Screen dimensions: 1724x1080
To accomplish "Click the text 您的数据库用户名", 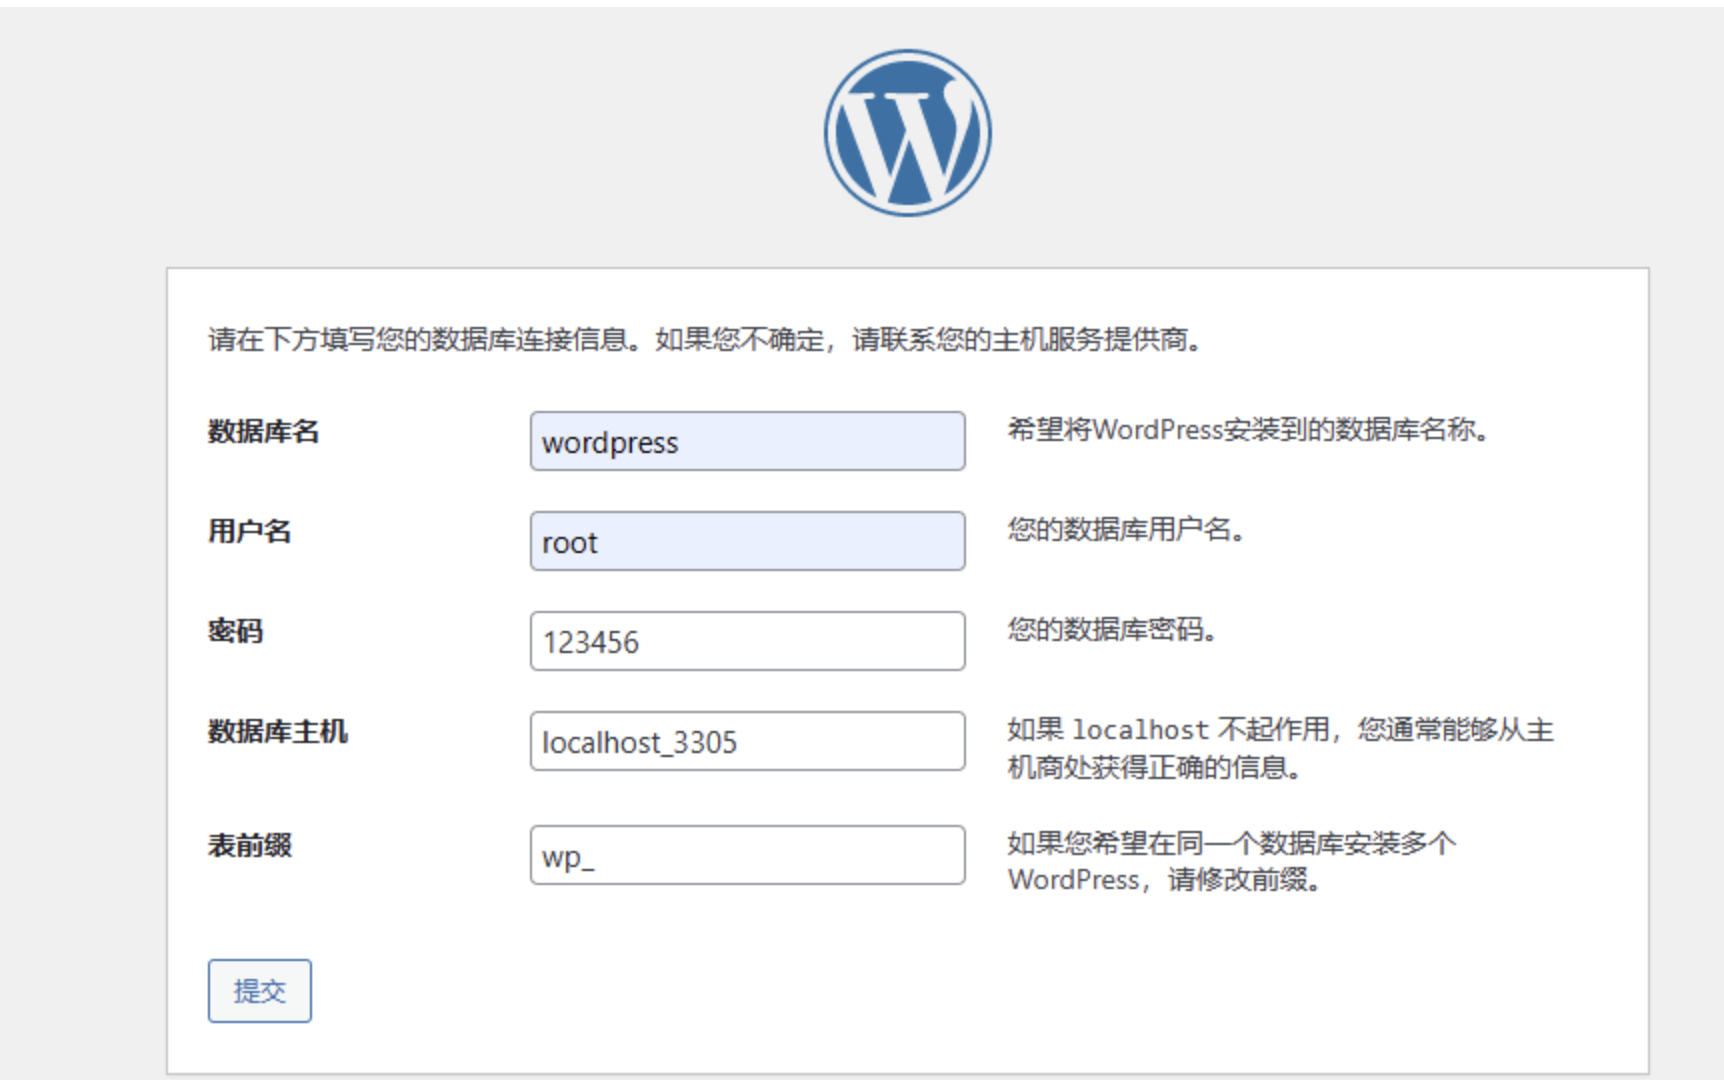I will 1126,529.
